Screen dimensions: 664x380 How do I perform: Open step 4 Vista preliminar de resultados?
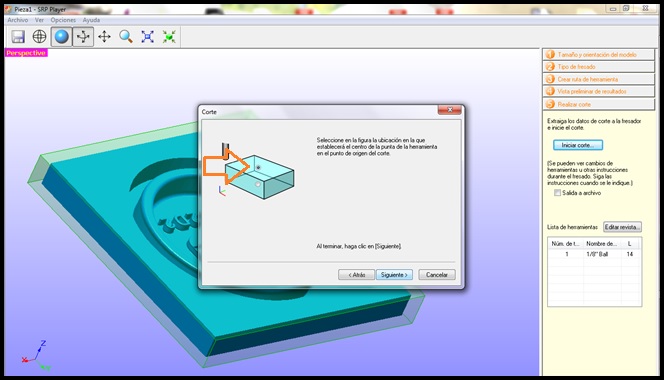click(x=599, y=92)
